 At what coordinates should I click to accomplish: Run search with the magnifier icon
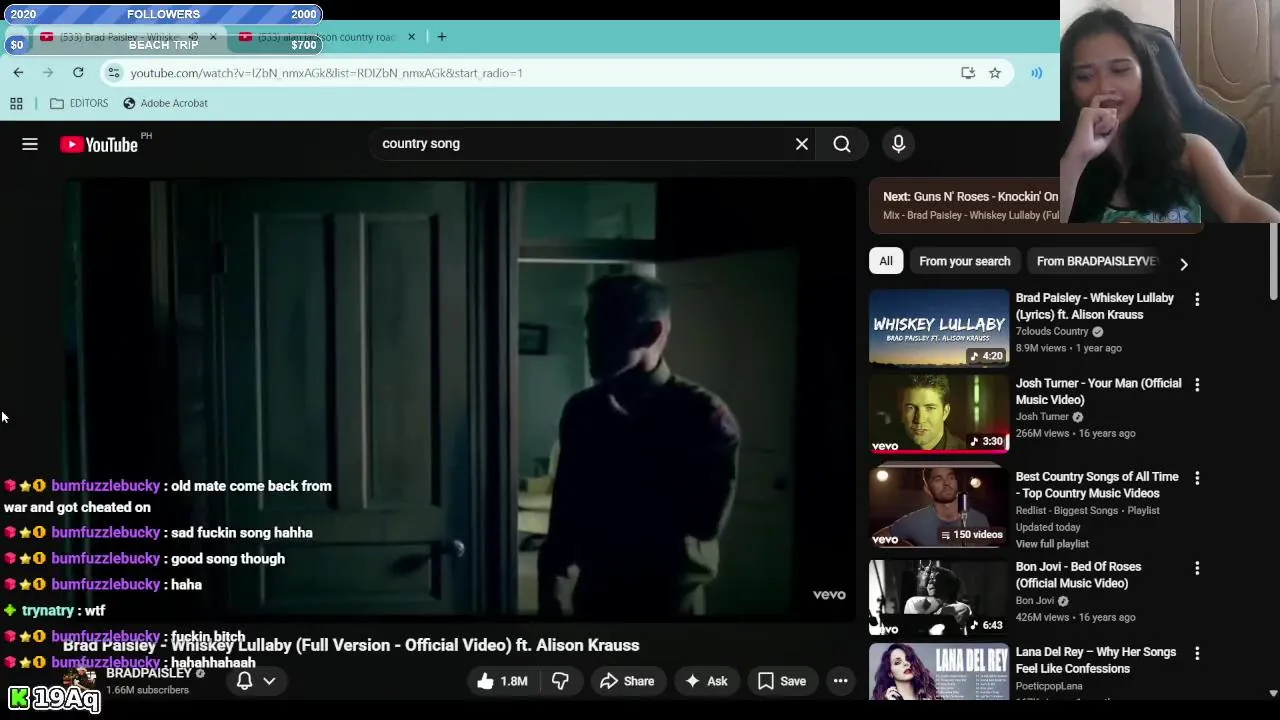click(x=842, y=144)
